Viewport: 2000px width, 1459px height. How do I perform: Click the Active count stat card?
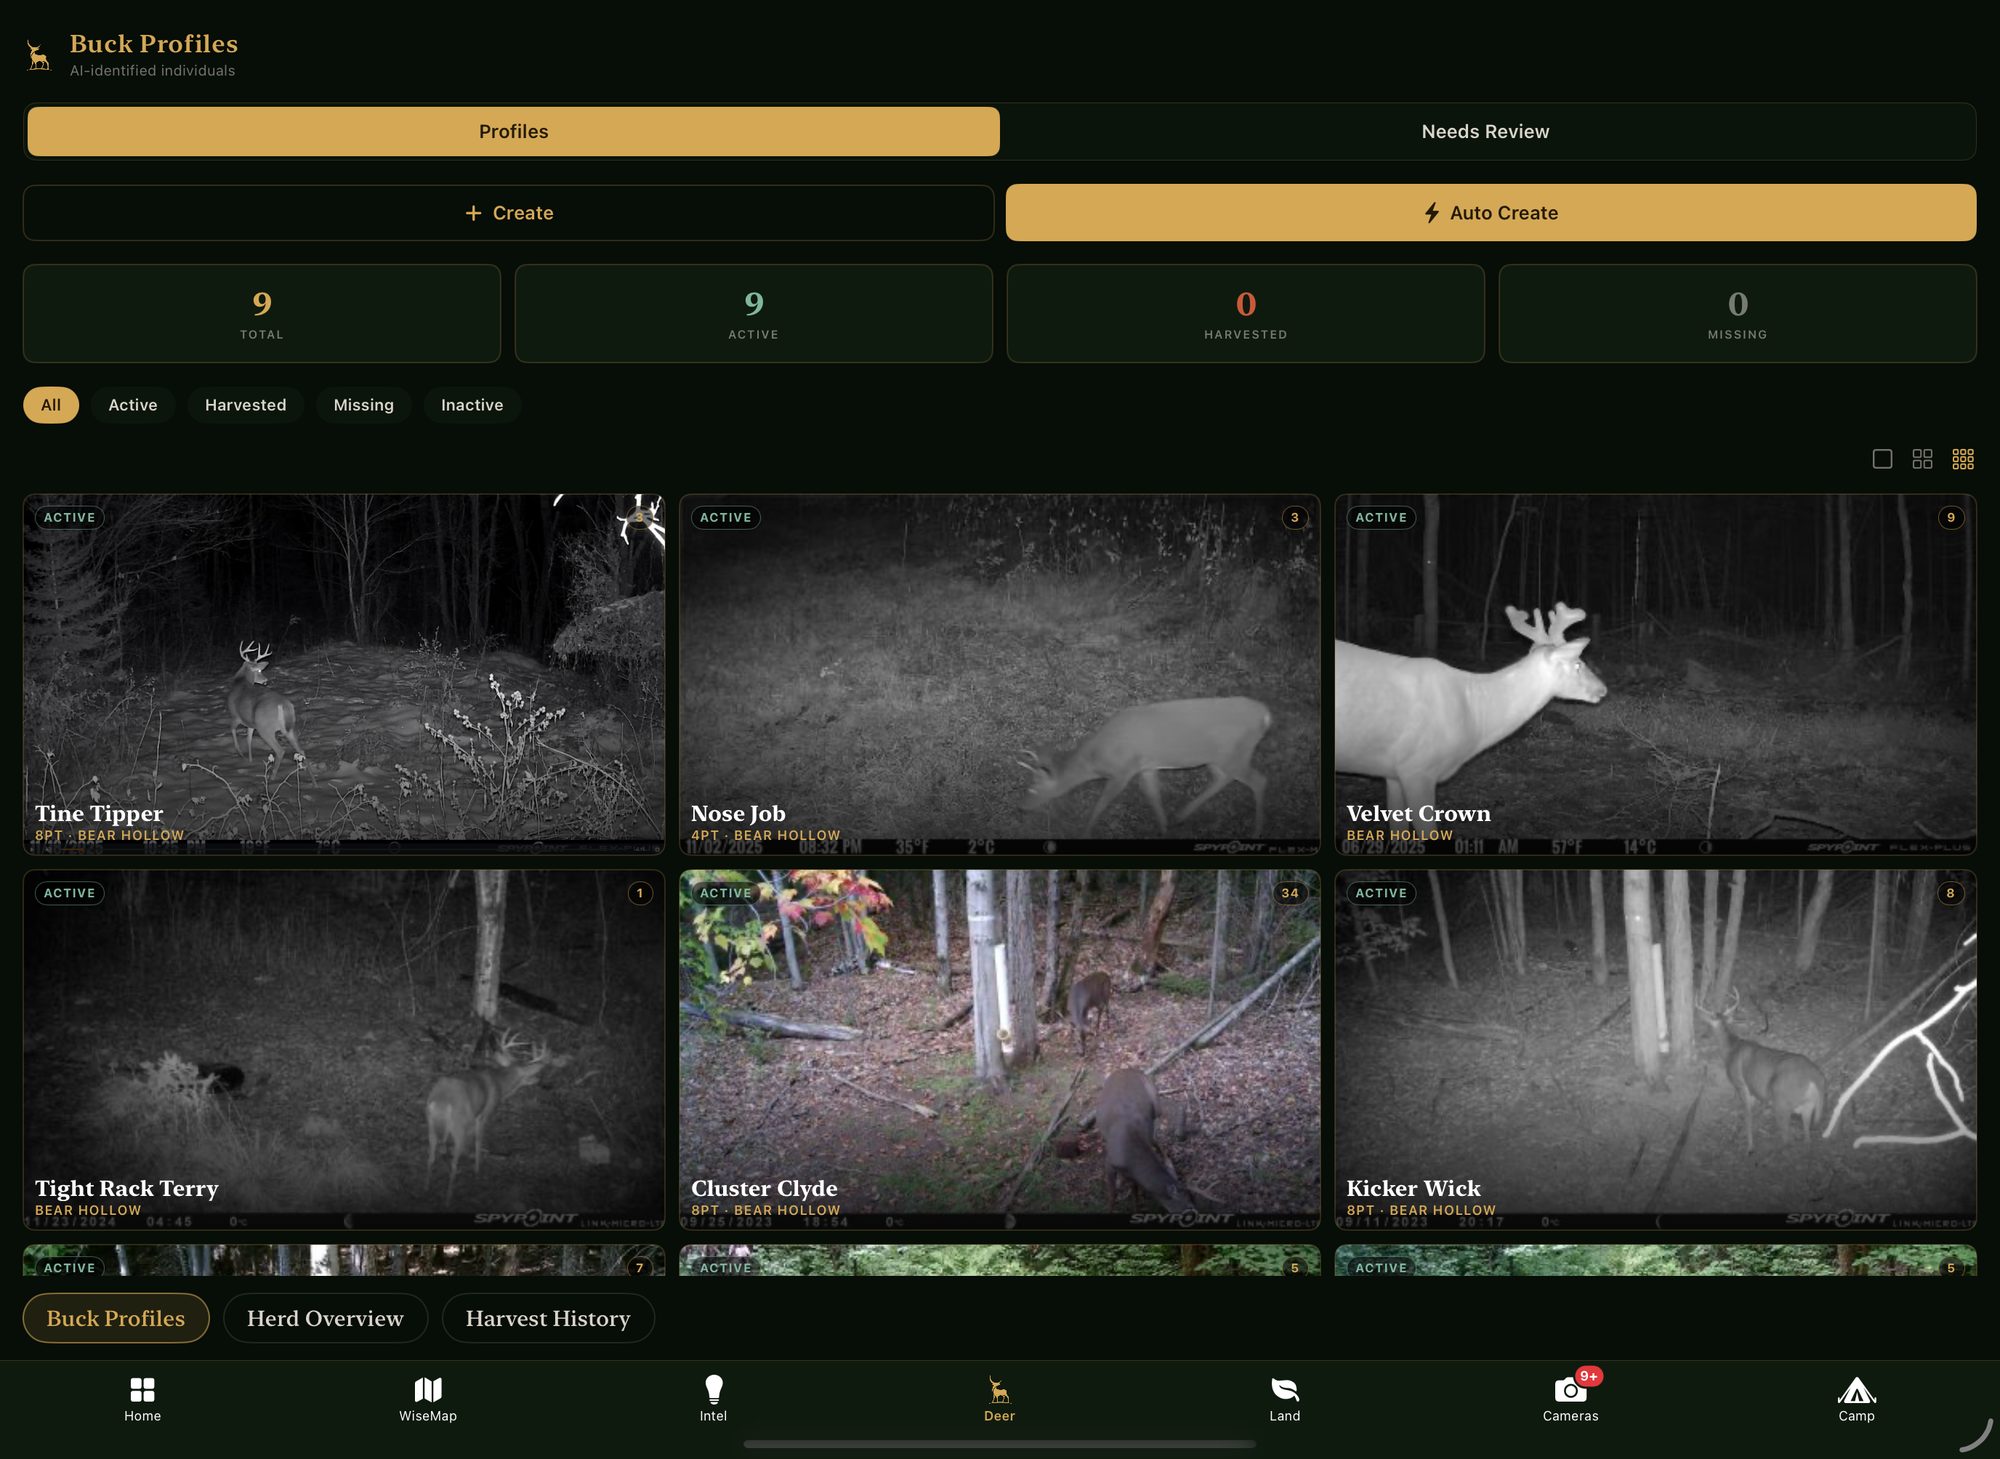coord(754,313)
